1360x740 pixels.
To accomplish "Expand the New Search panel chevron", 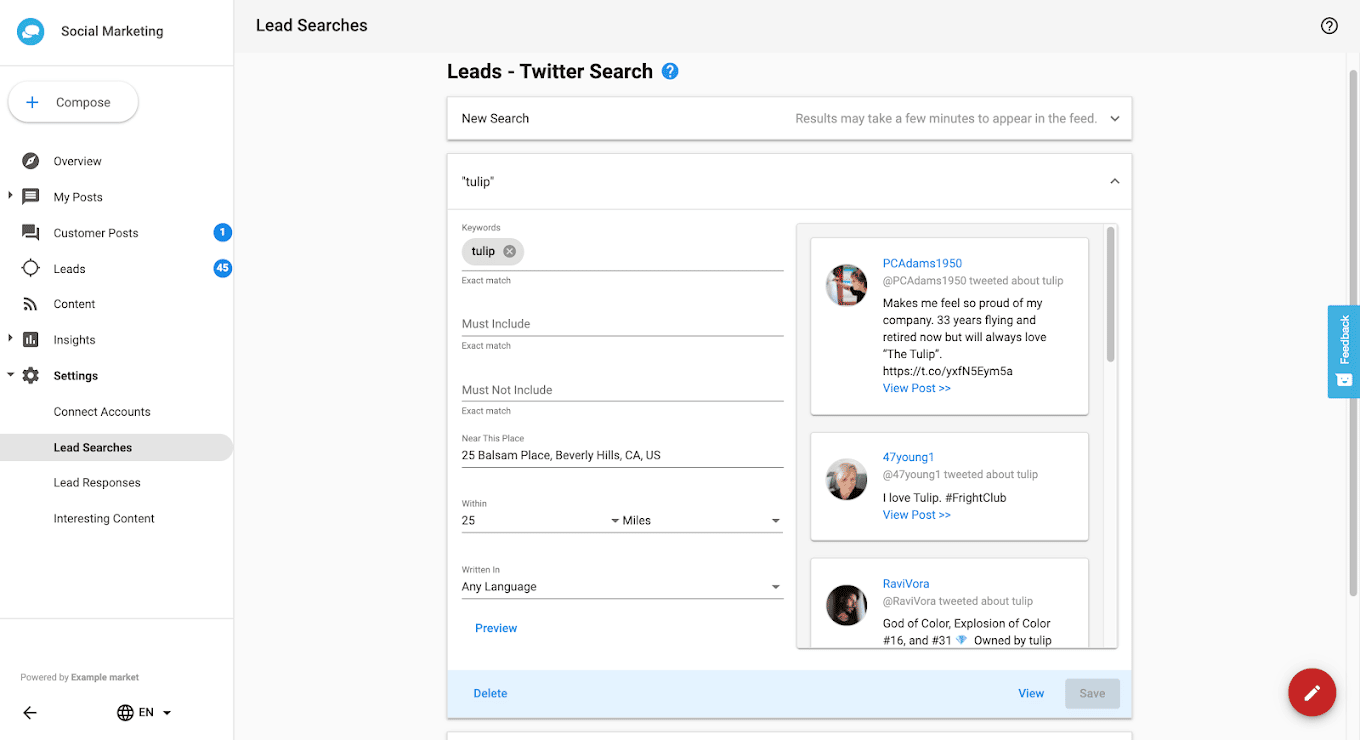I will (1115, 118).
